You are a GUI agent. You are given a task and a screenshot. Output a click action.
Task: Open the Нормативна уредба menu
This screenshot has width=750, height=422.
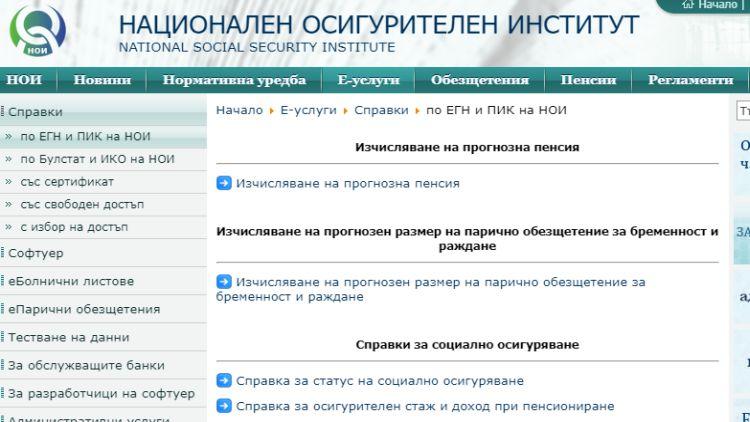pos(234,80)
